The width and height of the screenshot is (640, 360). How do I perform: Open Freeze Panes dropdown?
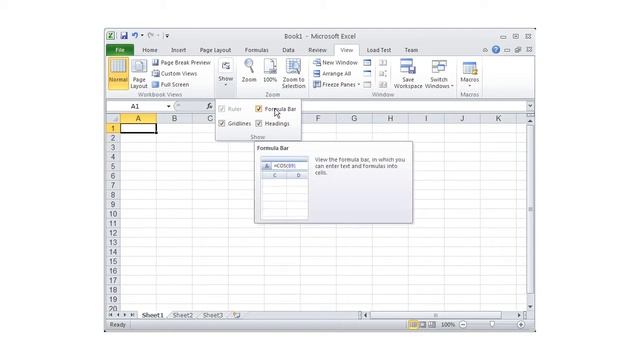click(x=336, y=84)
